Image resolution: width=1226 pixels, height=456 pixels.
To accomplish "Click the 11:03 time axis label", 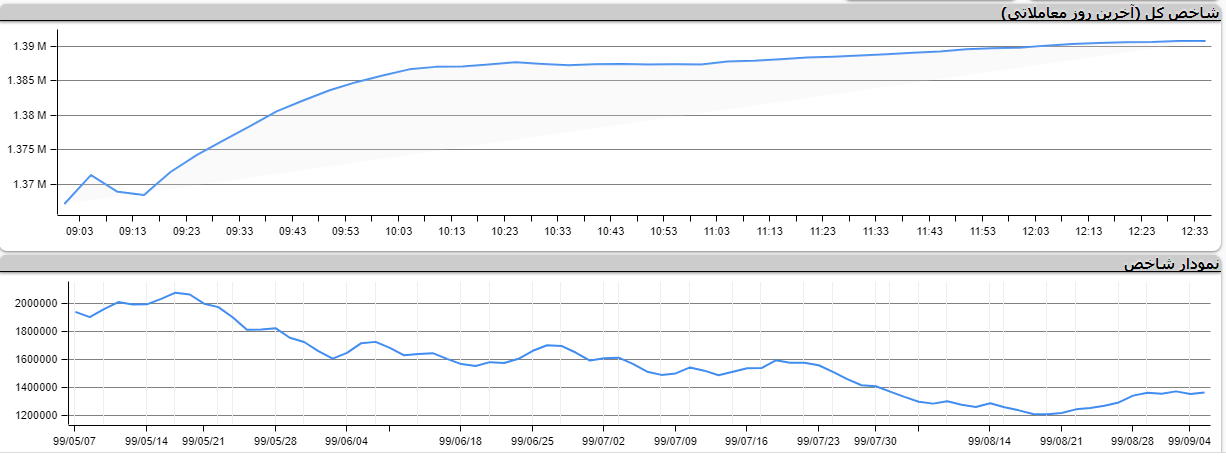I will 716,231.
